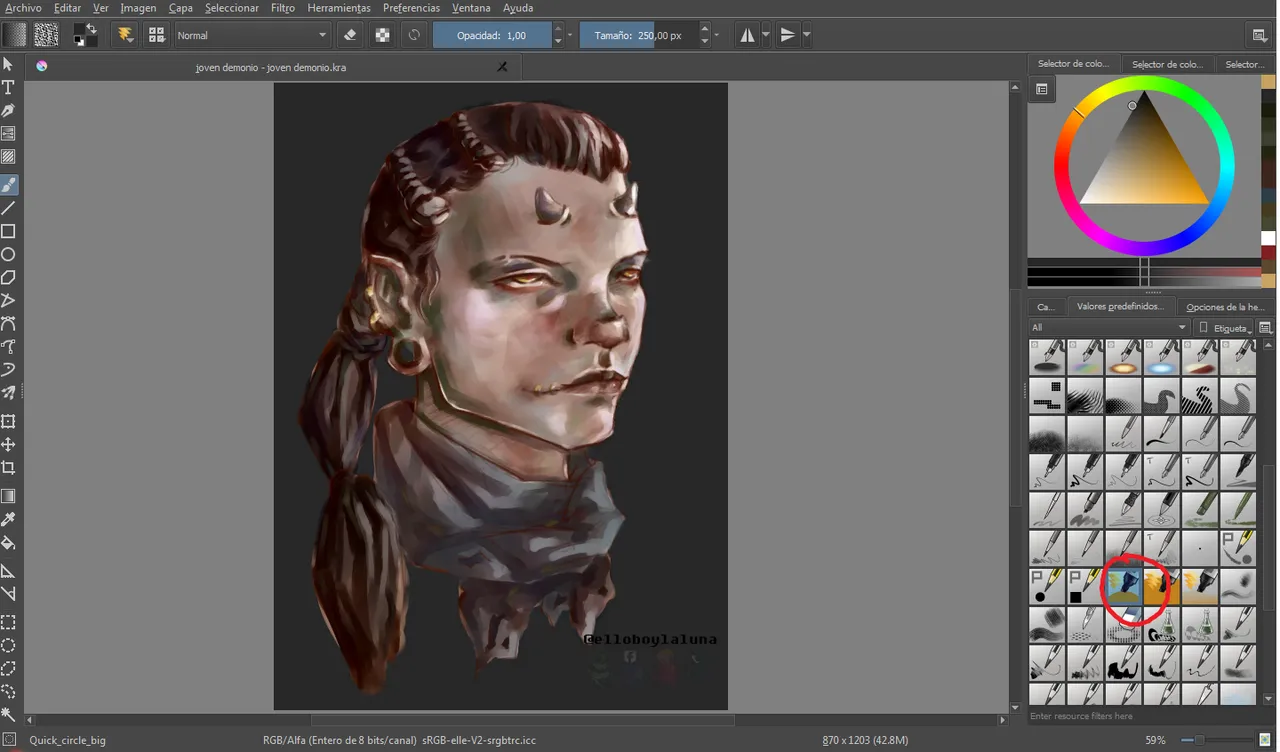This screenshot has width=1280, height=752.
Task: Select the Polygon tool
Action: tap(8, 277)
